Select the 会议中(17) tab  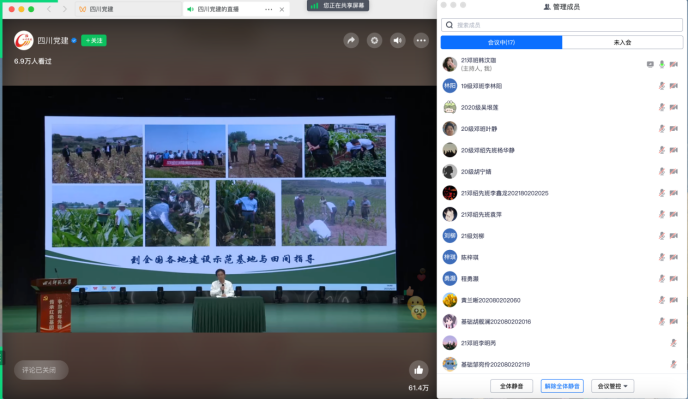click(x=501, y=43)
